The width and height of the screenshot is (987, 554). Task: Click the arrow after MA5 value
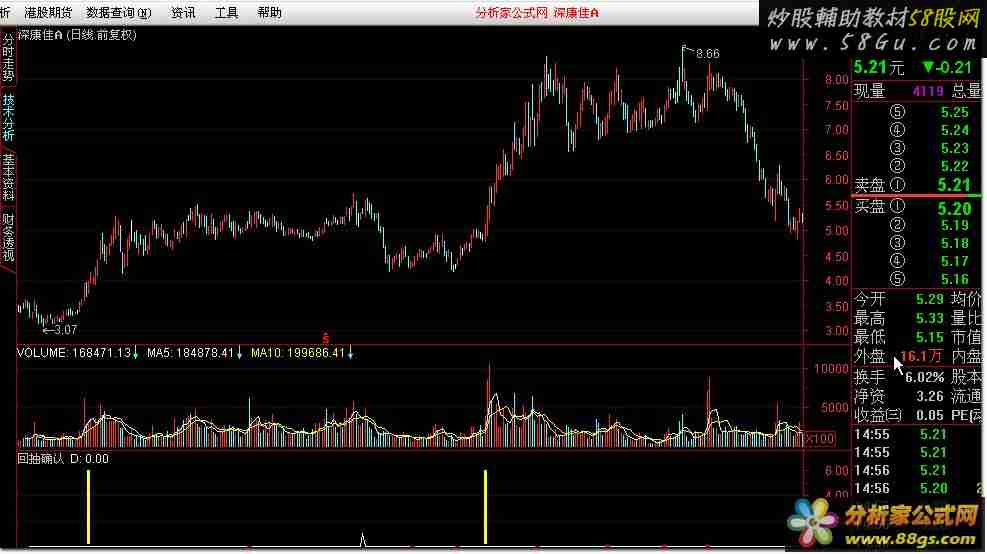click(x=239, y=354)
